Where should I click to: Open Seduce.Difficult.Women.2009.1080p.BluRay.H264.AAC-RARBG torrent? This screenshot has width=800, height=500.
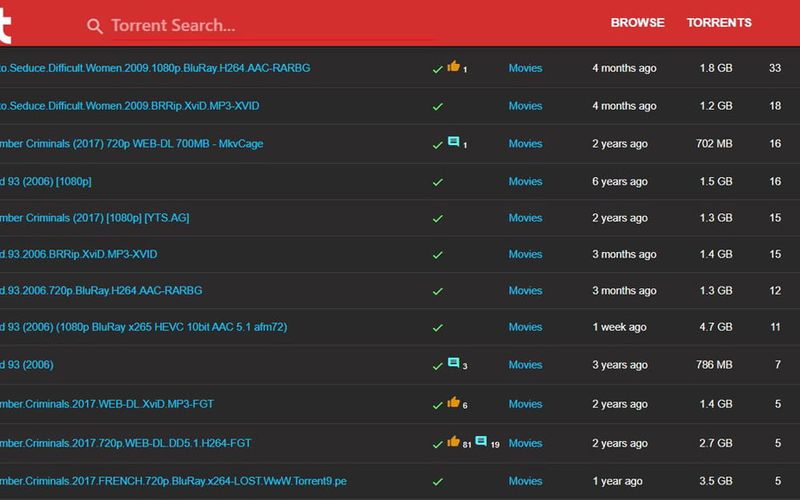click(x=155, y=68)
